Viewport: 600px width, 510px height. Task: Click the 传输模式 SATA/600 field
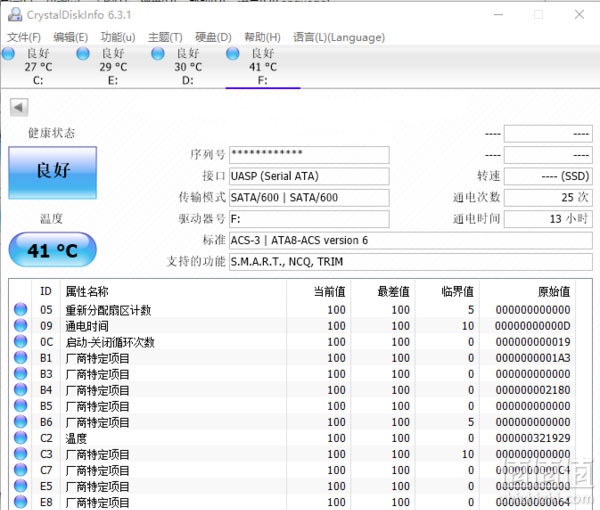coord(309,197)
